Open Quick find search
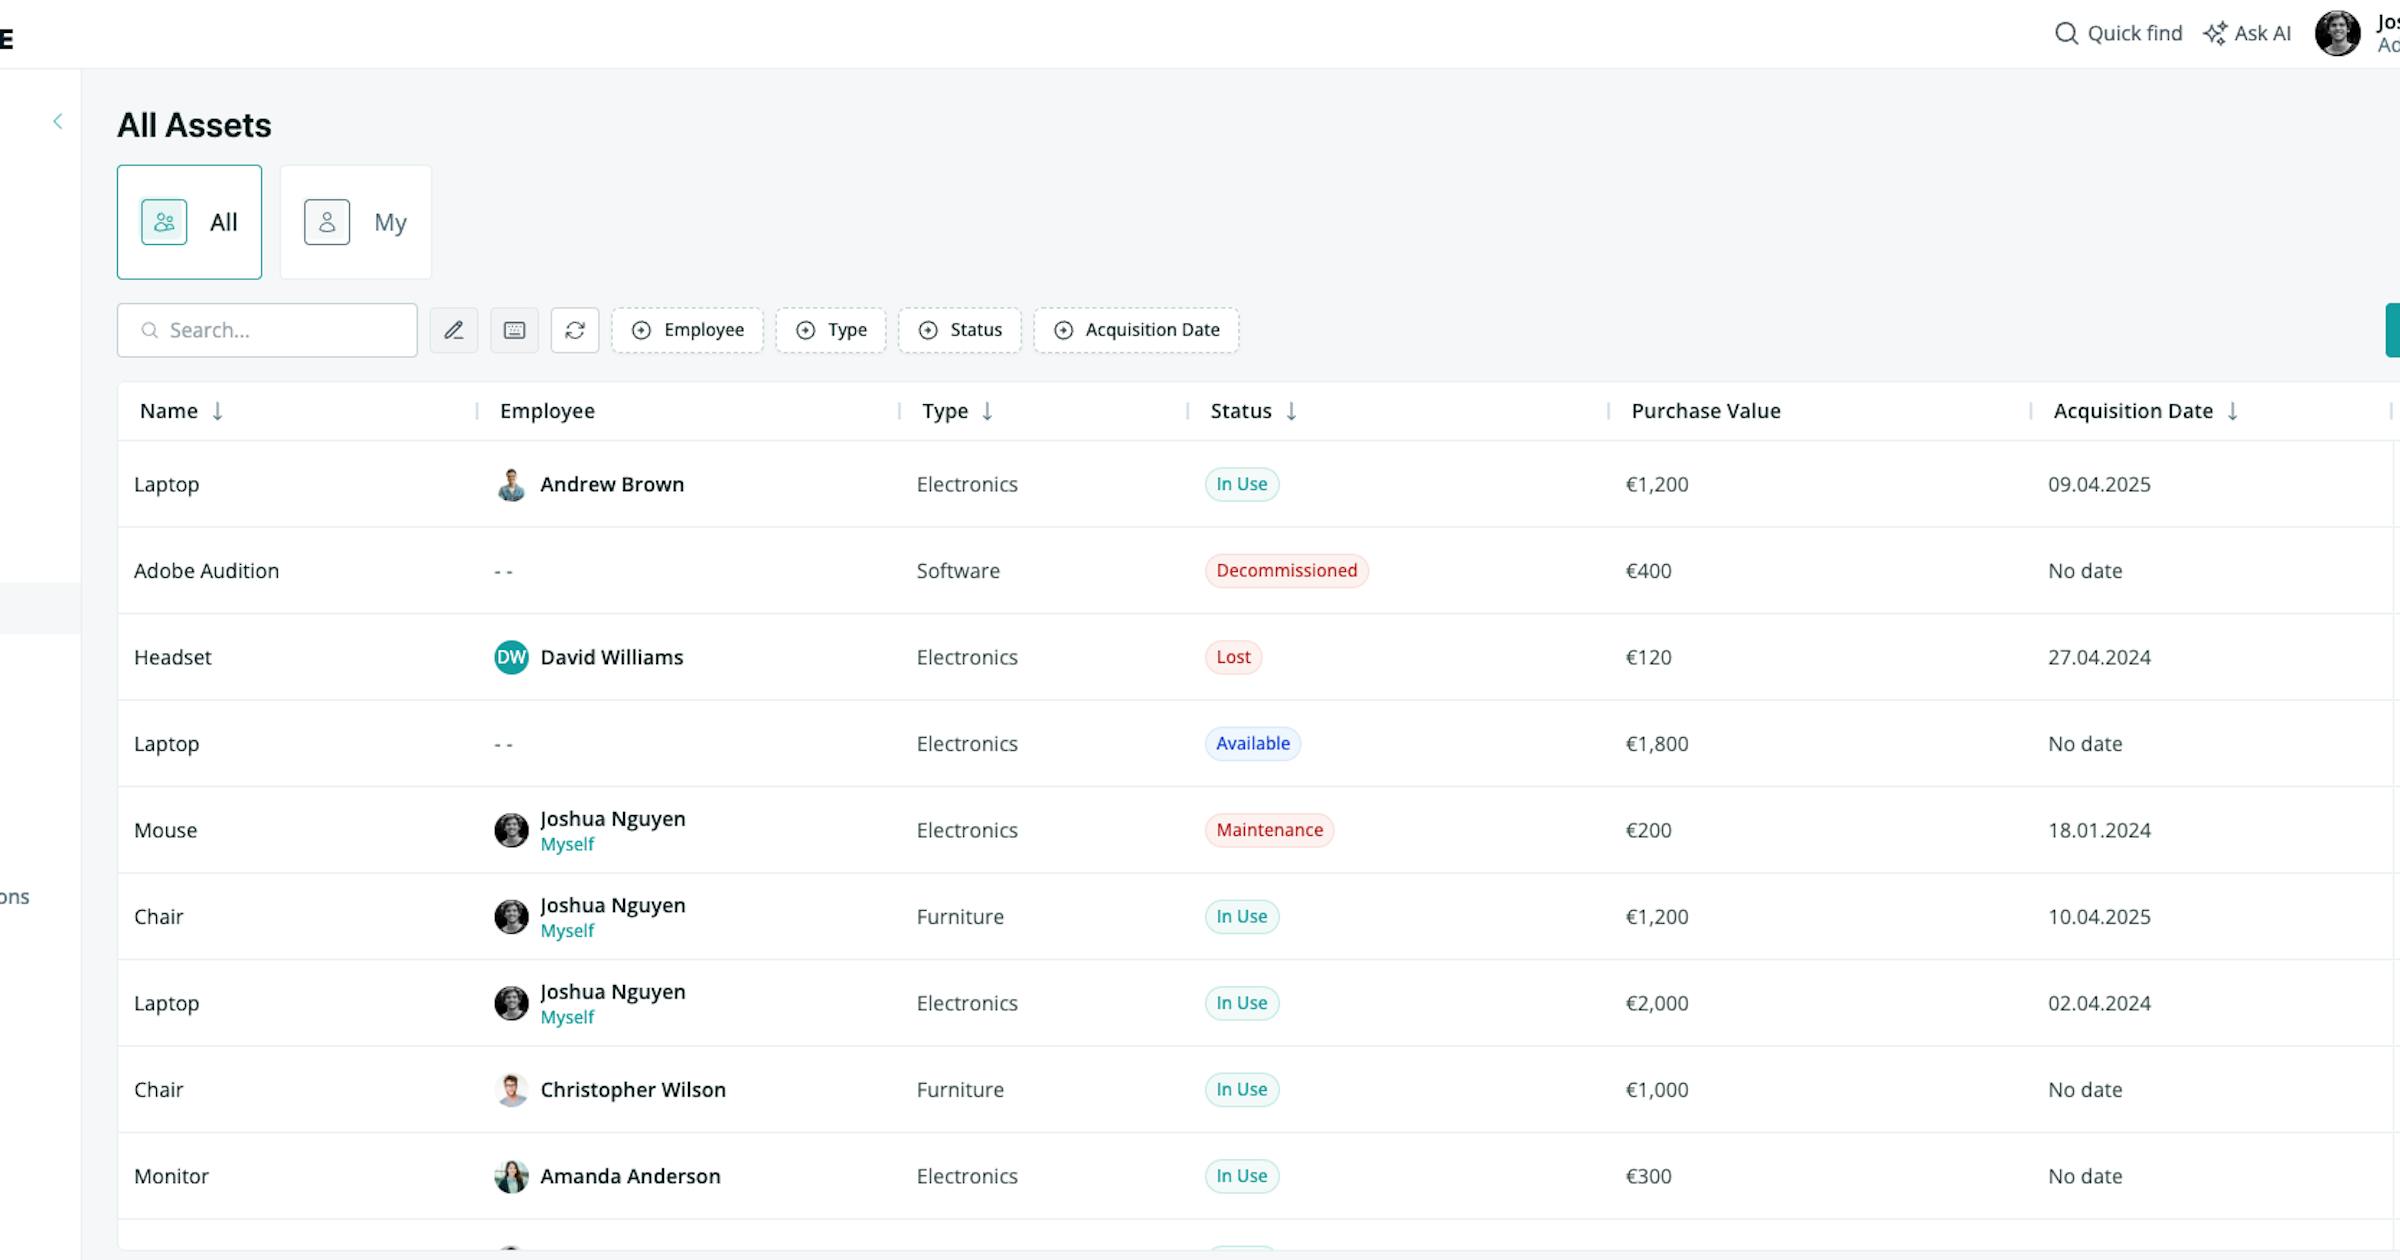 click(x=2118, y=33)
